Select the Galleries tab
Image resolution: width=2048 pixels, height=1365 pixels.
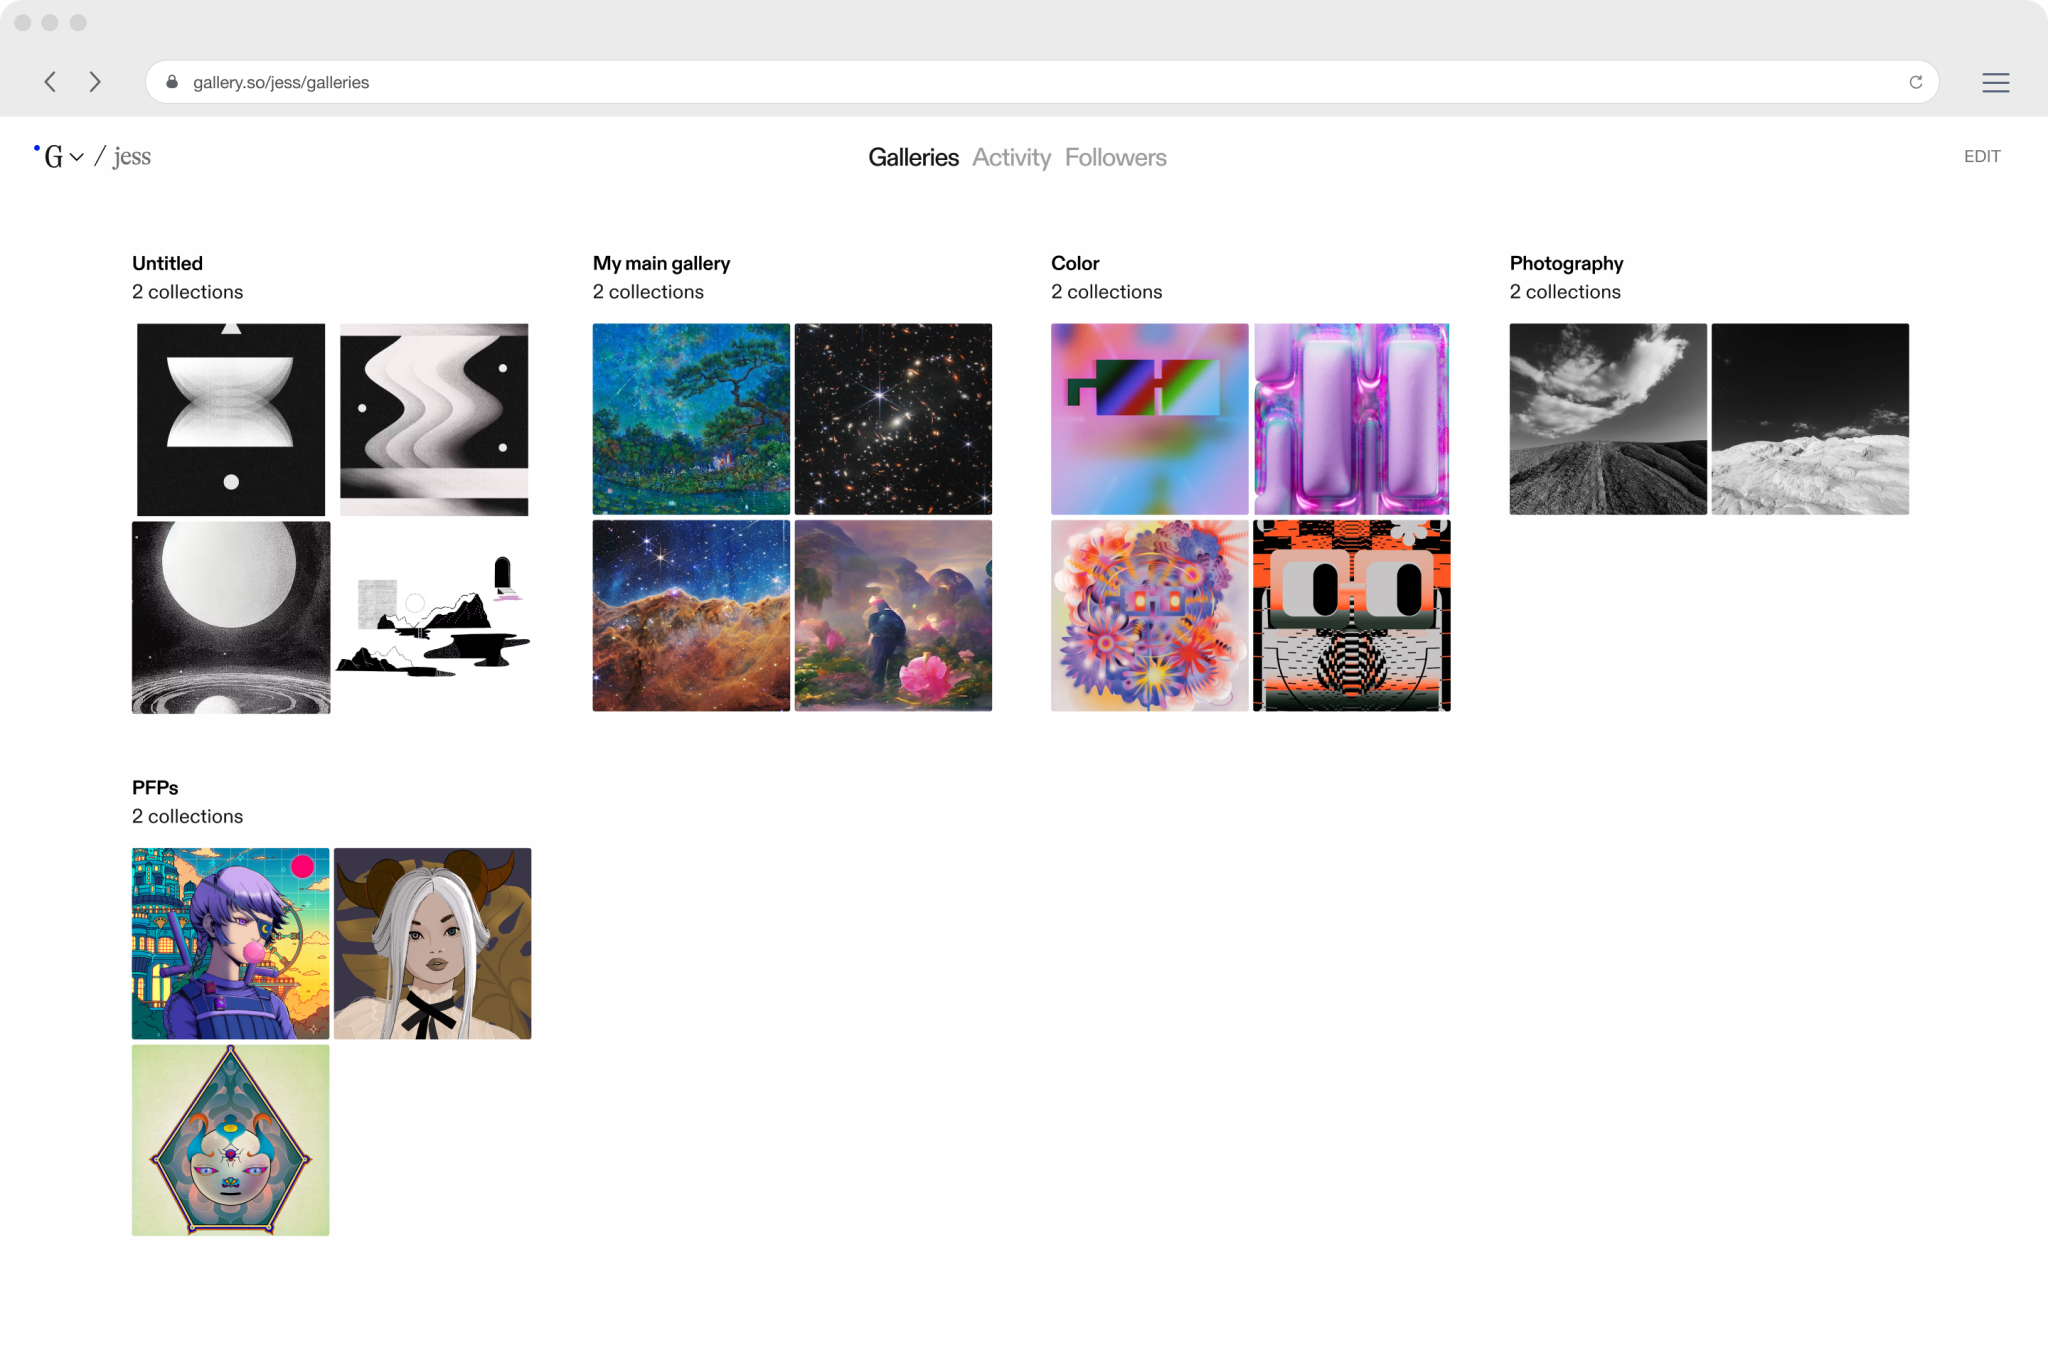tap(913, 157)
